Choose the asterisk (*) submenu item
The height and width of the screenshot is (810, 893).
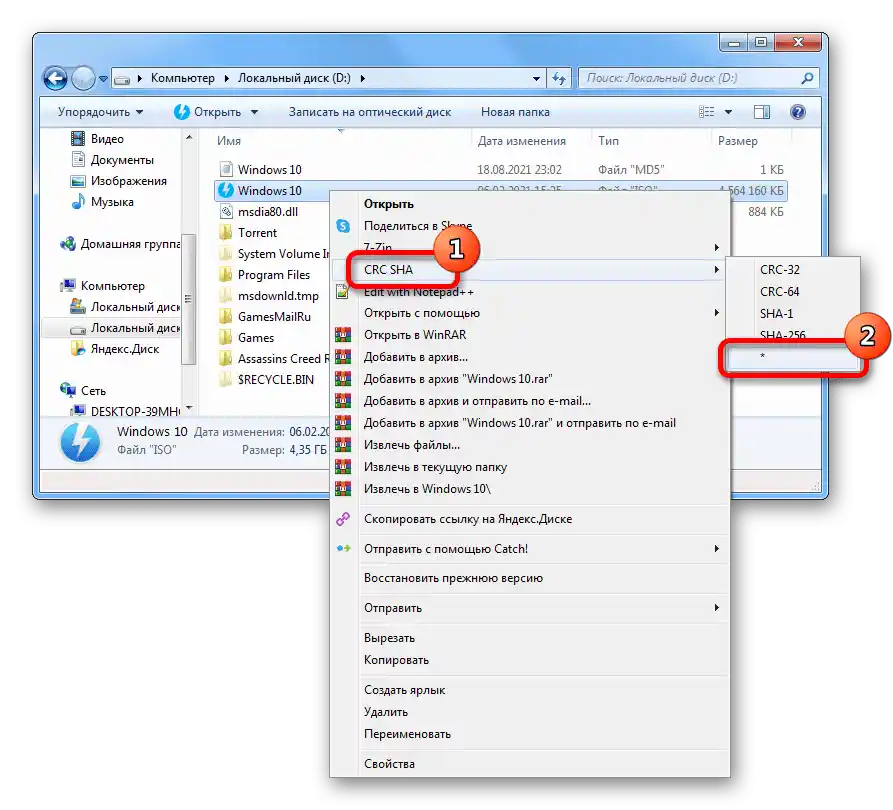(793, 357)
